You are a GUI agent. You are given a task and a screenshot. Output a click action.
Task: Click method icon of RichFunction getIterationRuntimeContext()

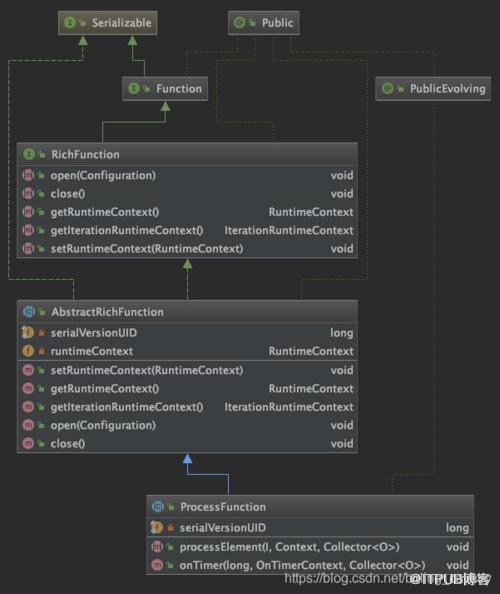point(28,230)
